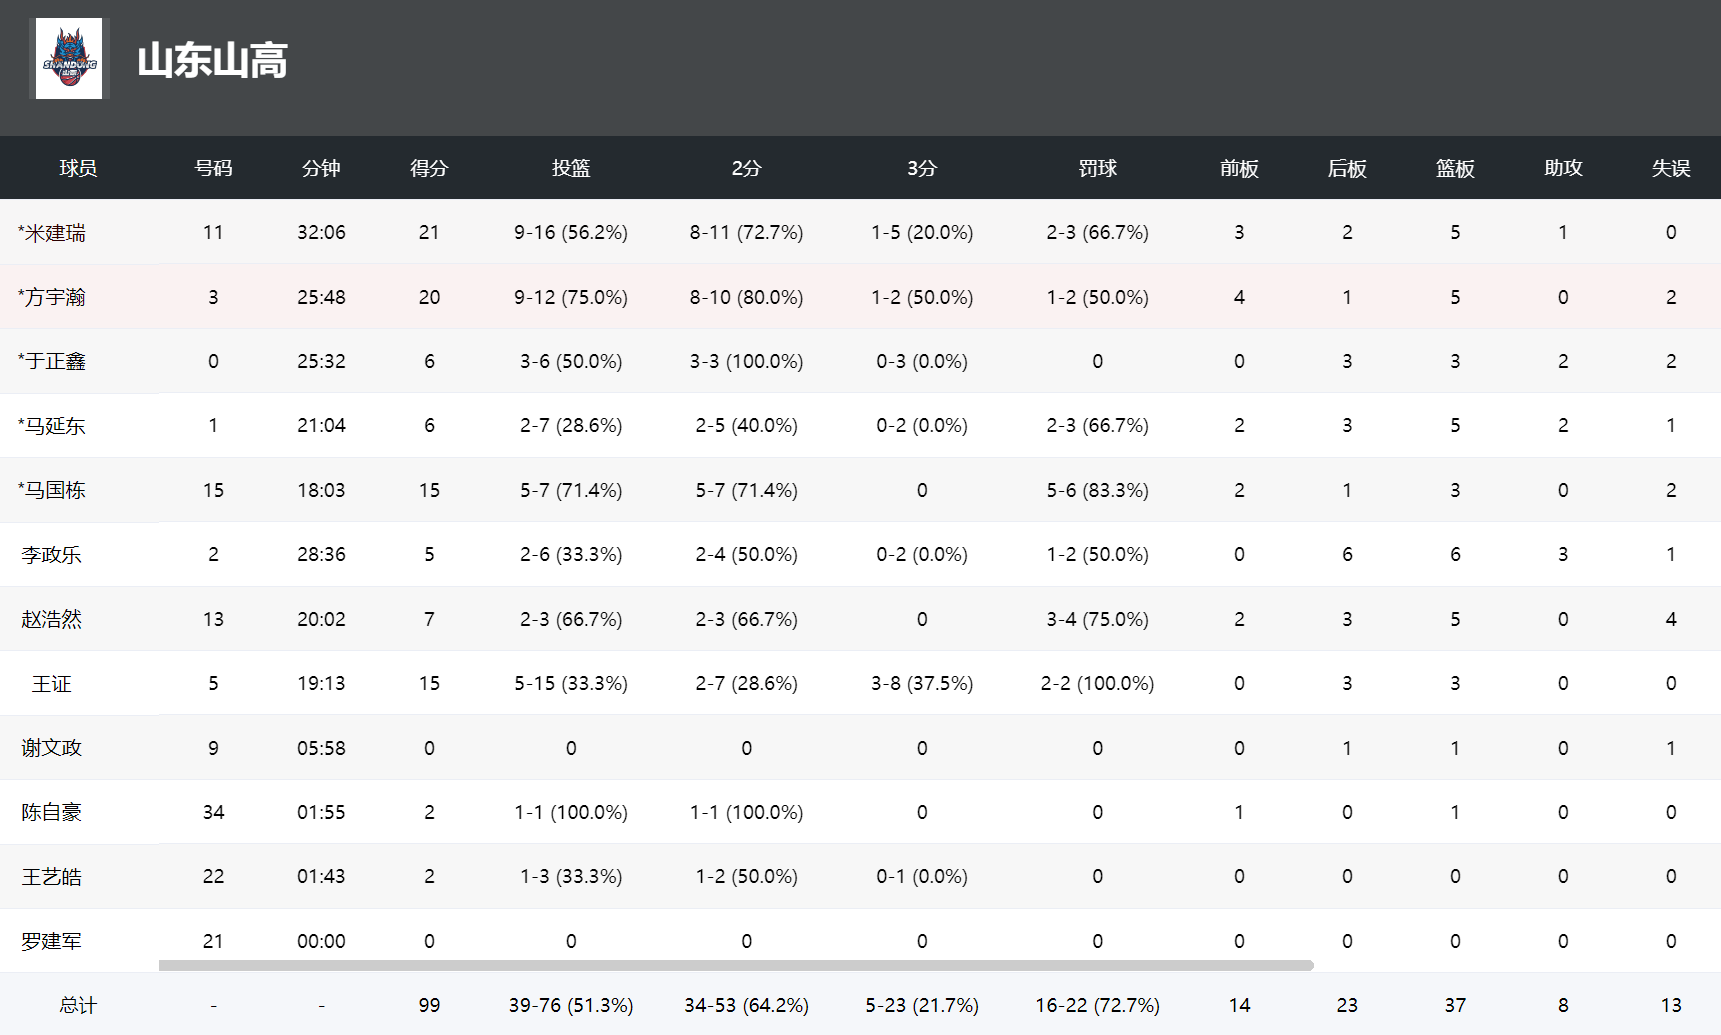1721x1035 pixels.
Task: Select the 3分 column header
Action: tap(922, 168)
